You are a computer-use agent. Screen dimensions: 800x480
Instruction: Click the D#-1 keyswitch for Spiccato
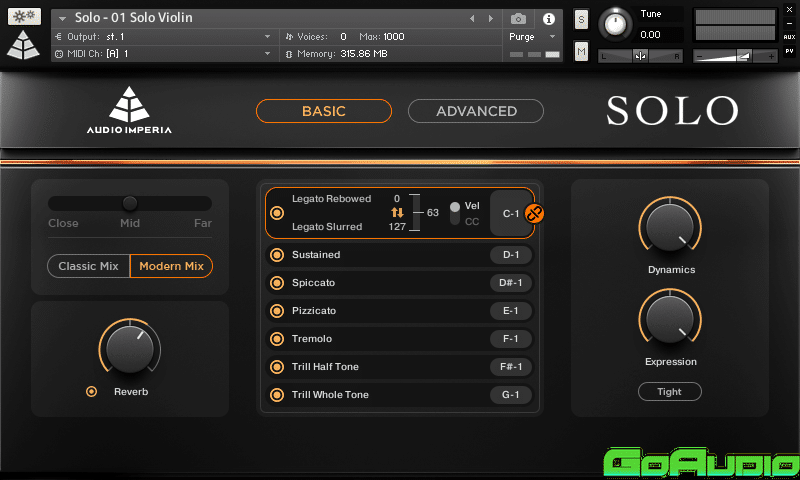[511, 283]
